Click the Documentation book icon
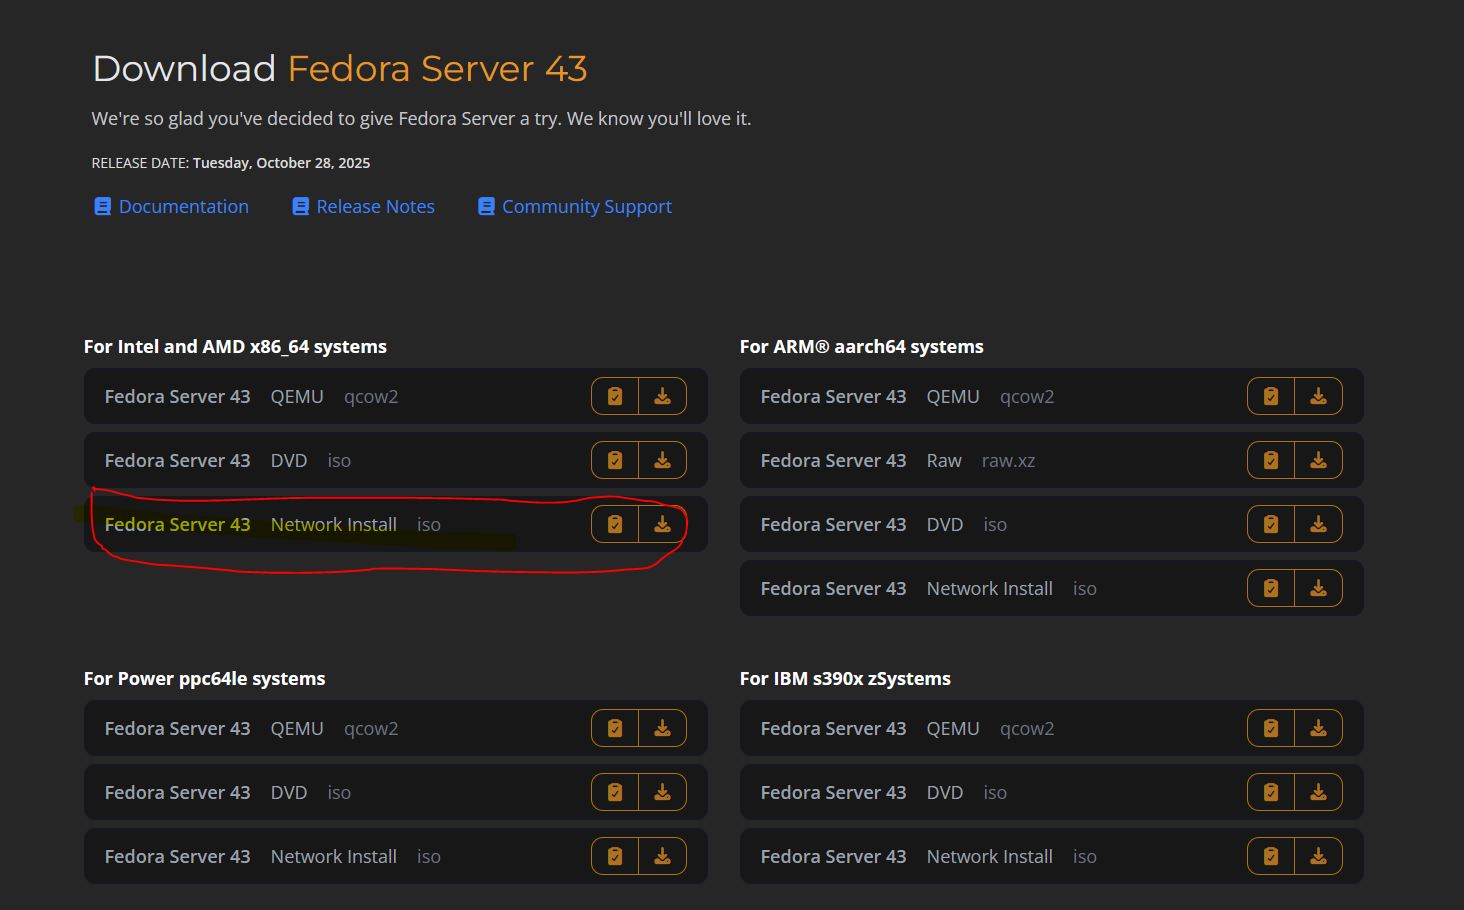1464x910 pixels. pyautogui.click(x=102, y=206)
